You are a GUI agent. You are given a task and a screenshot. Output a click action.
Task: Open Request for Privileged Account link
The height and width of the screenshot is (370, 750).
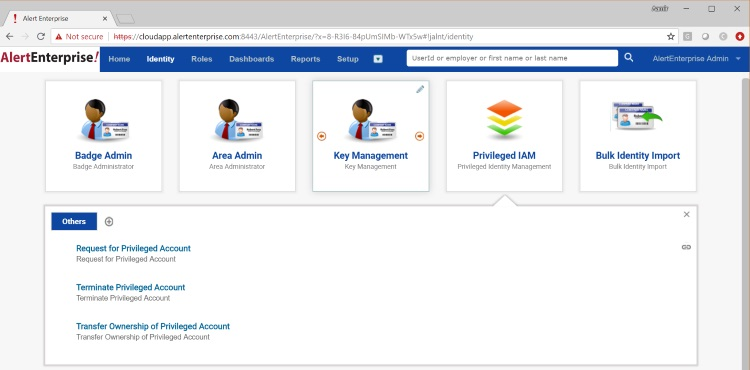[x=133, y=248]
